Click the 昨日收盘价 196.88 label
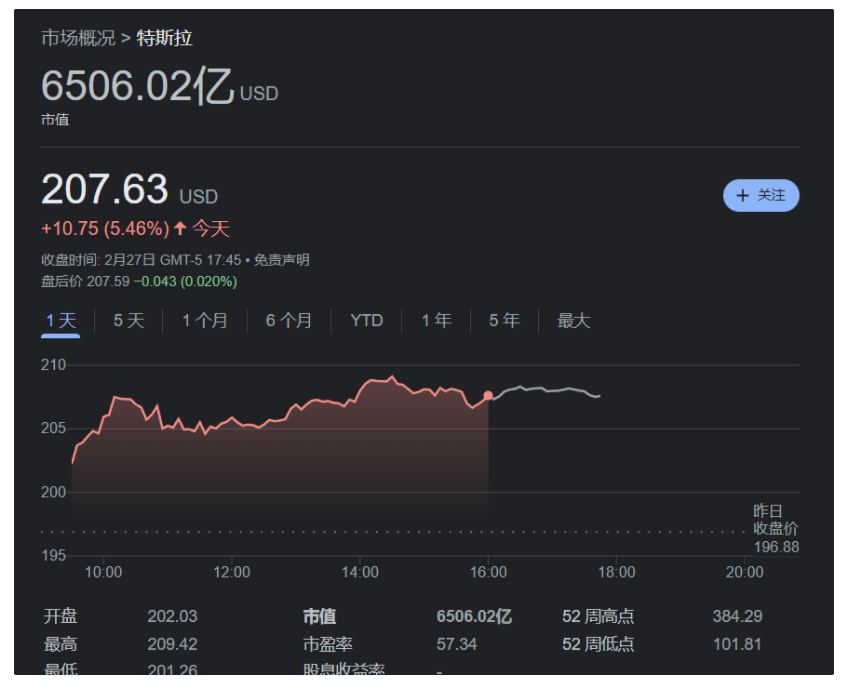Image resolution: width=845 pixels, height=690 pixels. coord(776,529)
